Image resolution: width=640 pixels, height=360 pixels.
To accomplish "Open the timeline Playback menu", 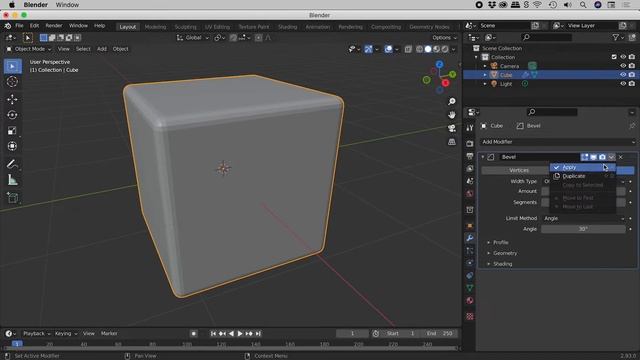I will pyautogui.click(x=36, y=333).
